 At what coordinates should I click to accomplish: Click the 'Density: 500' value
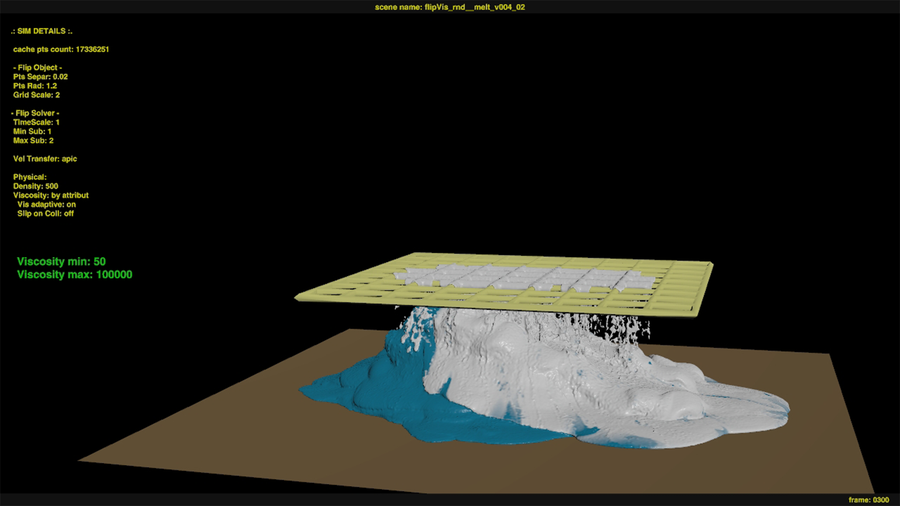coord(36,186)
